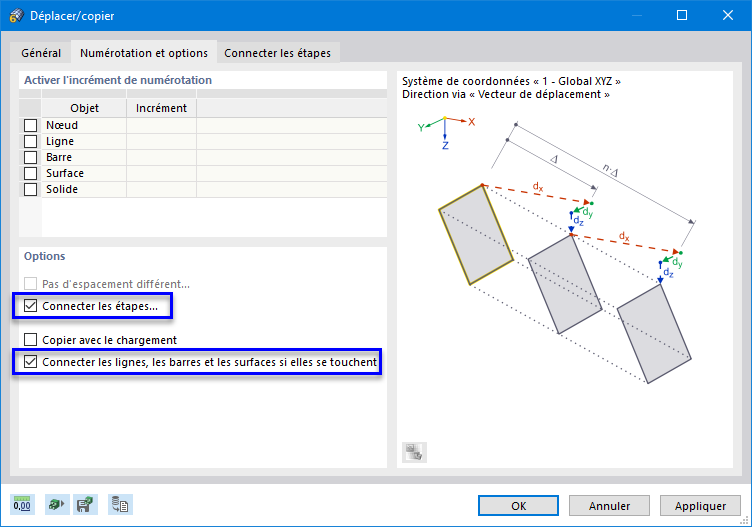The width and height of the screenshot is (752, 527).
Task: Click the Ligne row label
Action: 60,141
